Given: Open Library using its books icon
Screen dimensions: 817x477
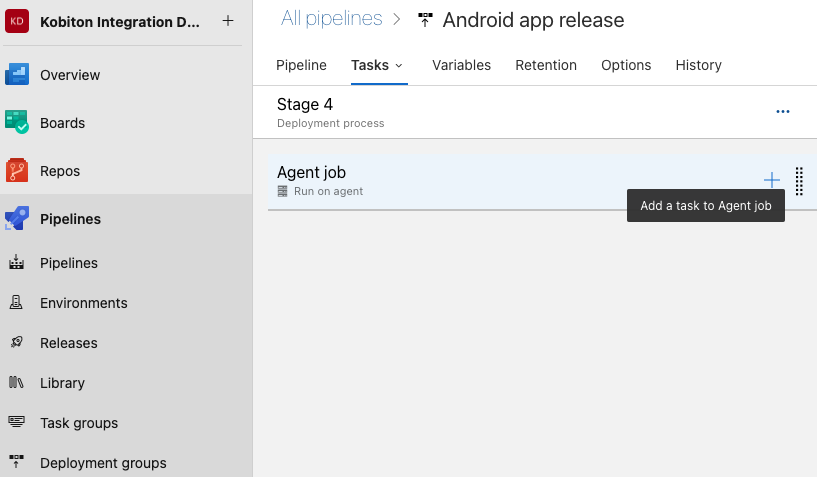Looking at the screenshot, I should coord(16,383).
